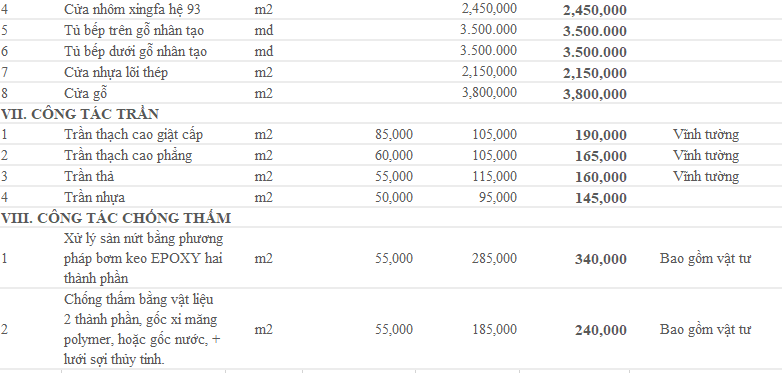Click 'Bao gồm vật tư' in 240,000 row
The height and width of the screenshot is (373, 782).
705,330
